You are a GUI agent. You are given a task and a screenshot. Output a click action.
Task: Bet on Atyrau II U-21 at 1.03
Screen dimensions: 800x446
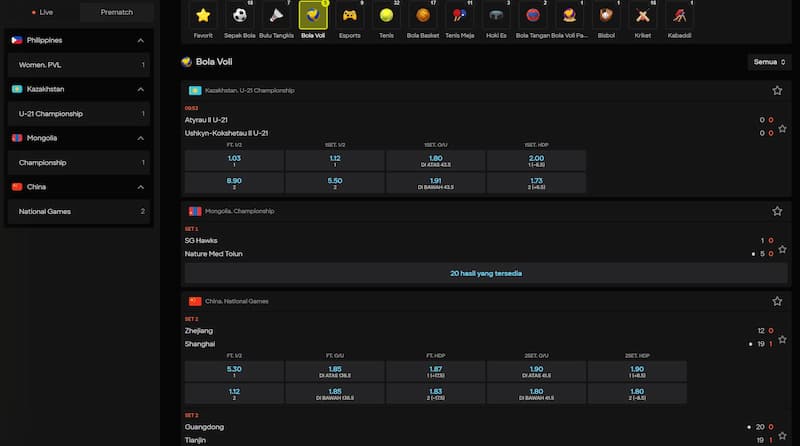[234, 162]
